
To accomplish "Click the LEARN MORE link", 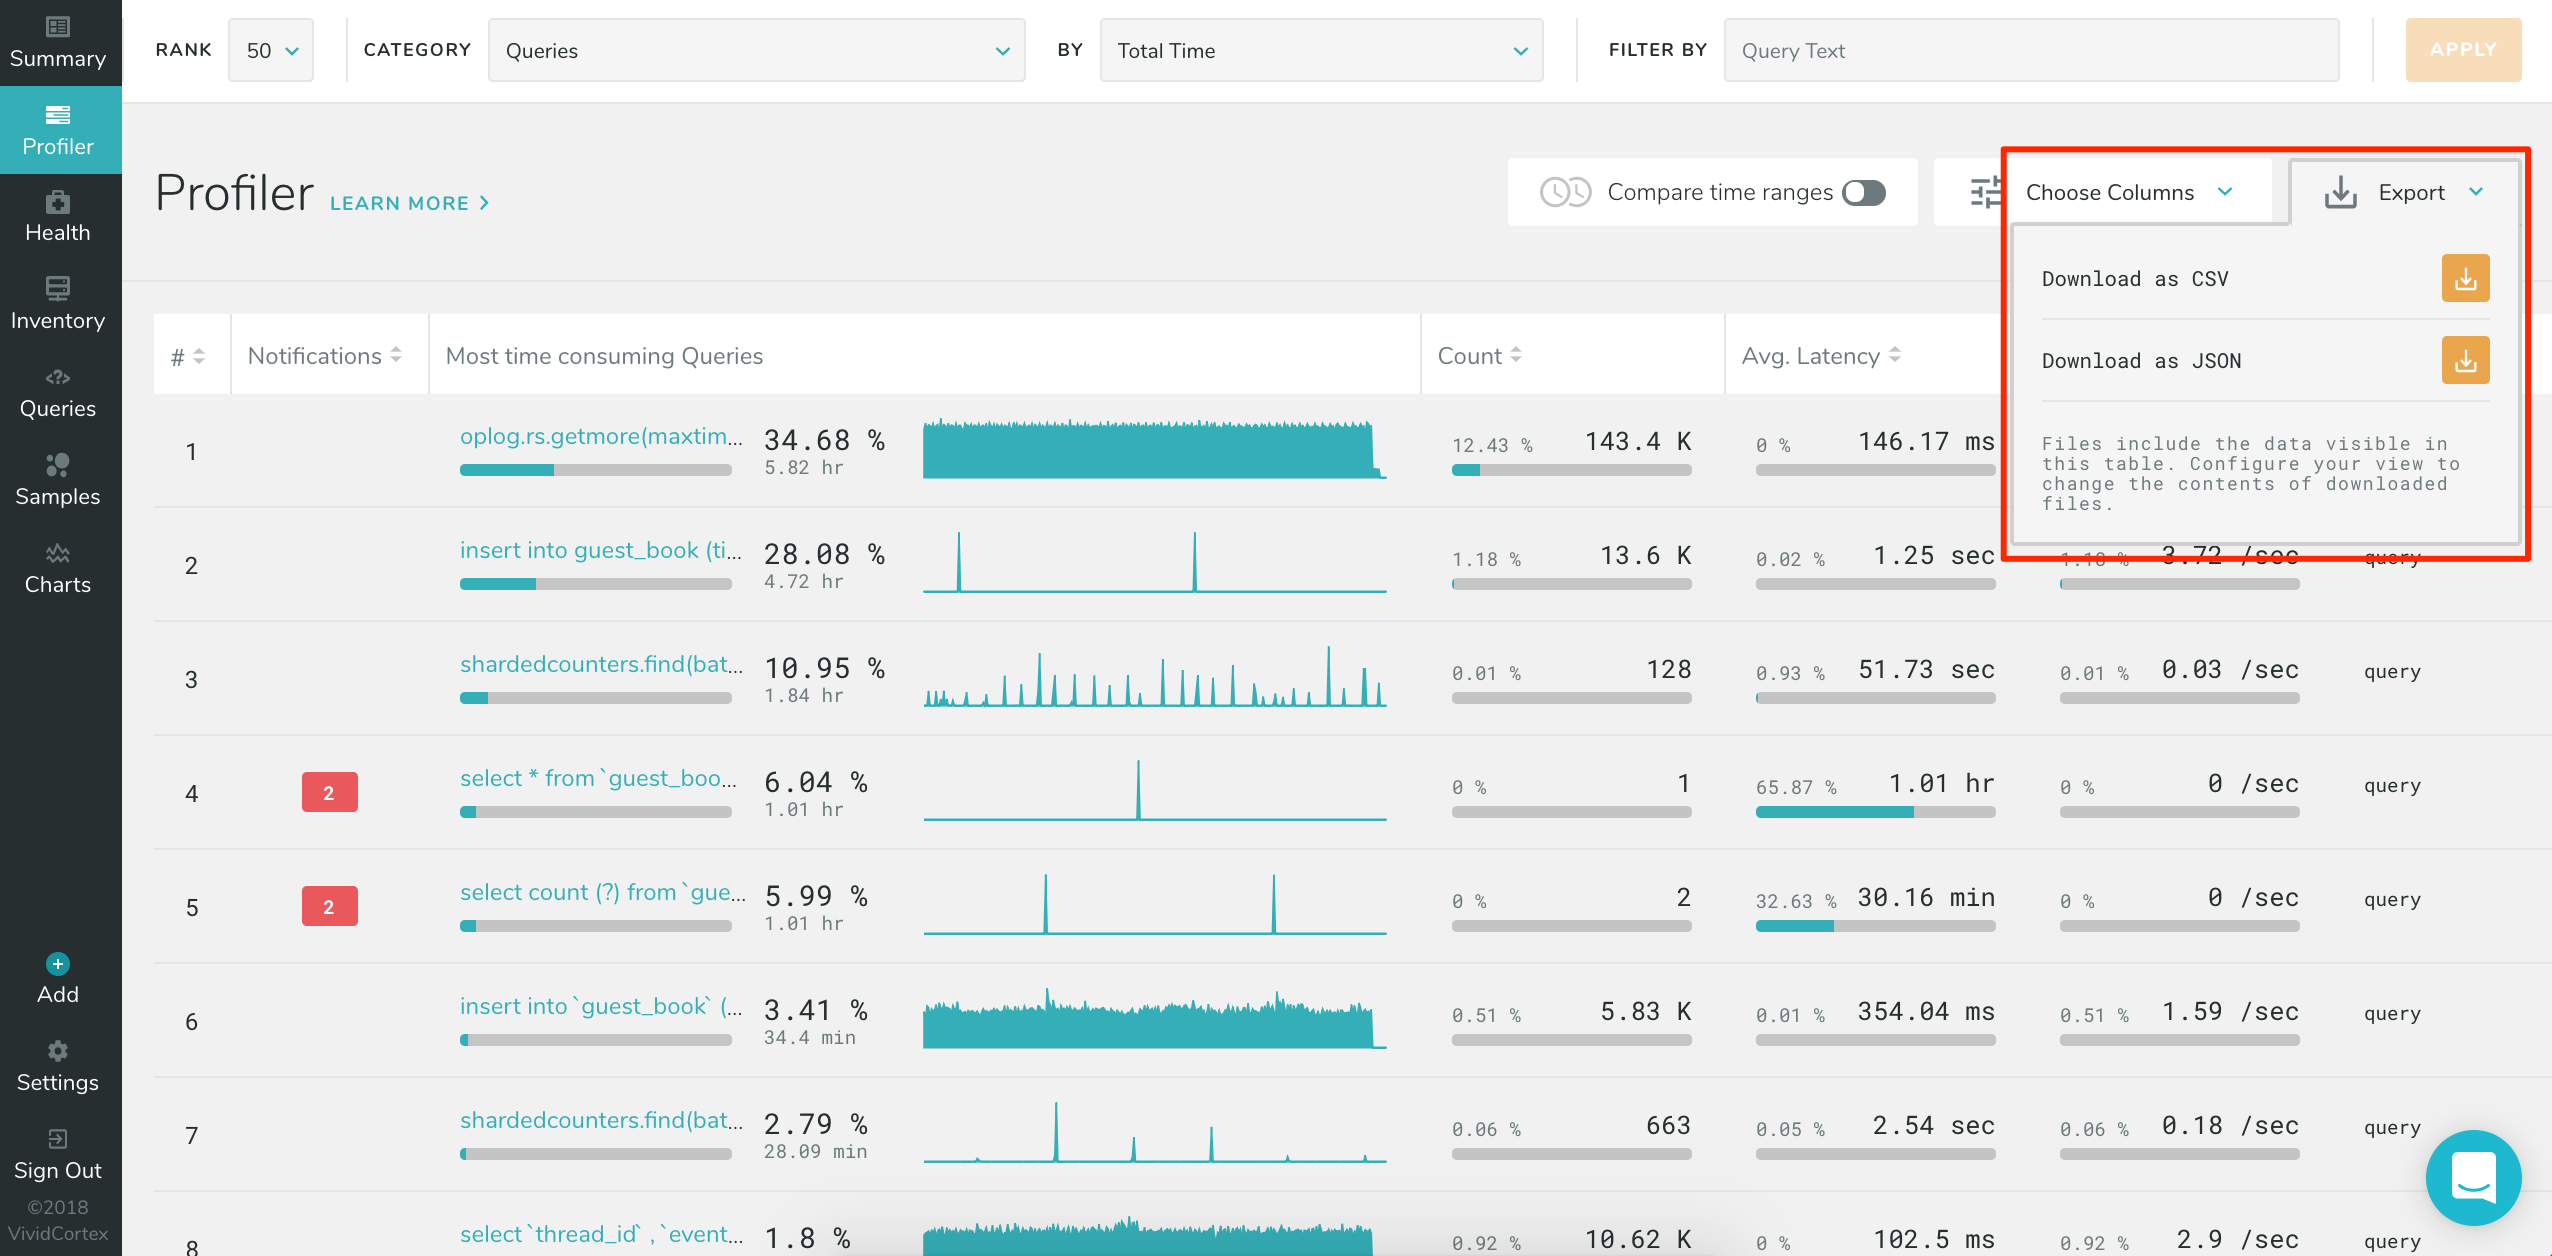I will click(409, 203).
